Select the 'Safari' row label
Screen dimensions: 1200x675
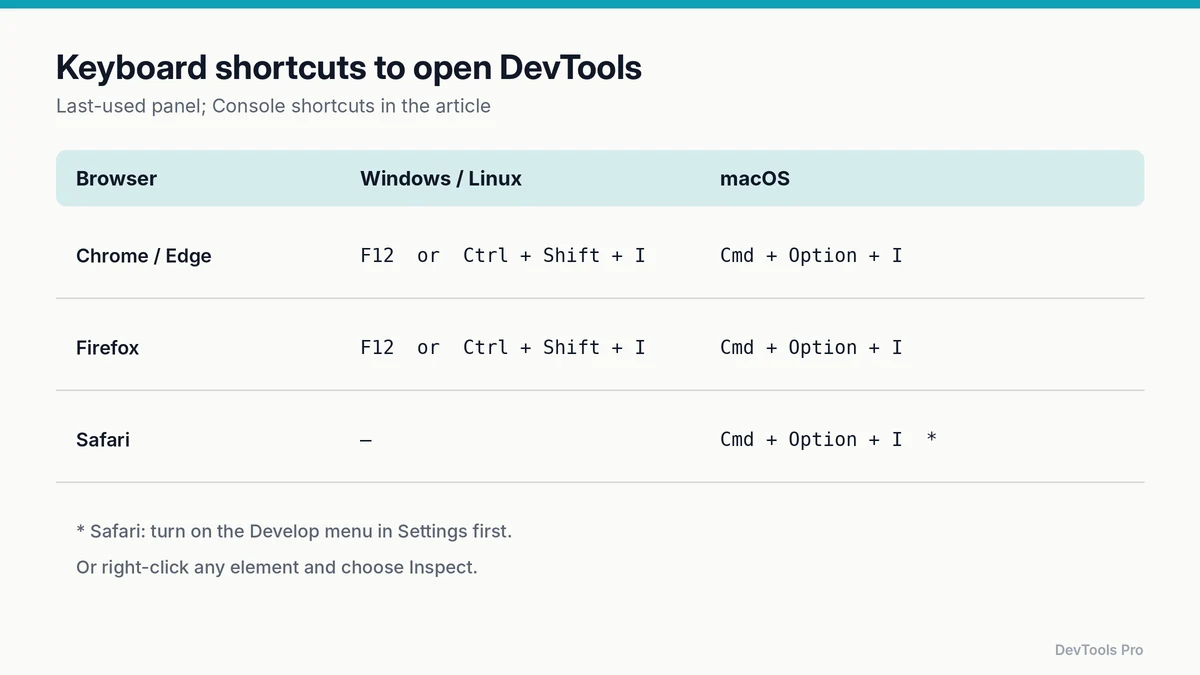(x=103, y=440)
